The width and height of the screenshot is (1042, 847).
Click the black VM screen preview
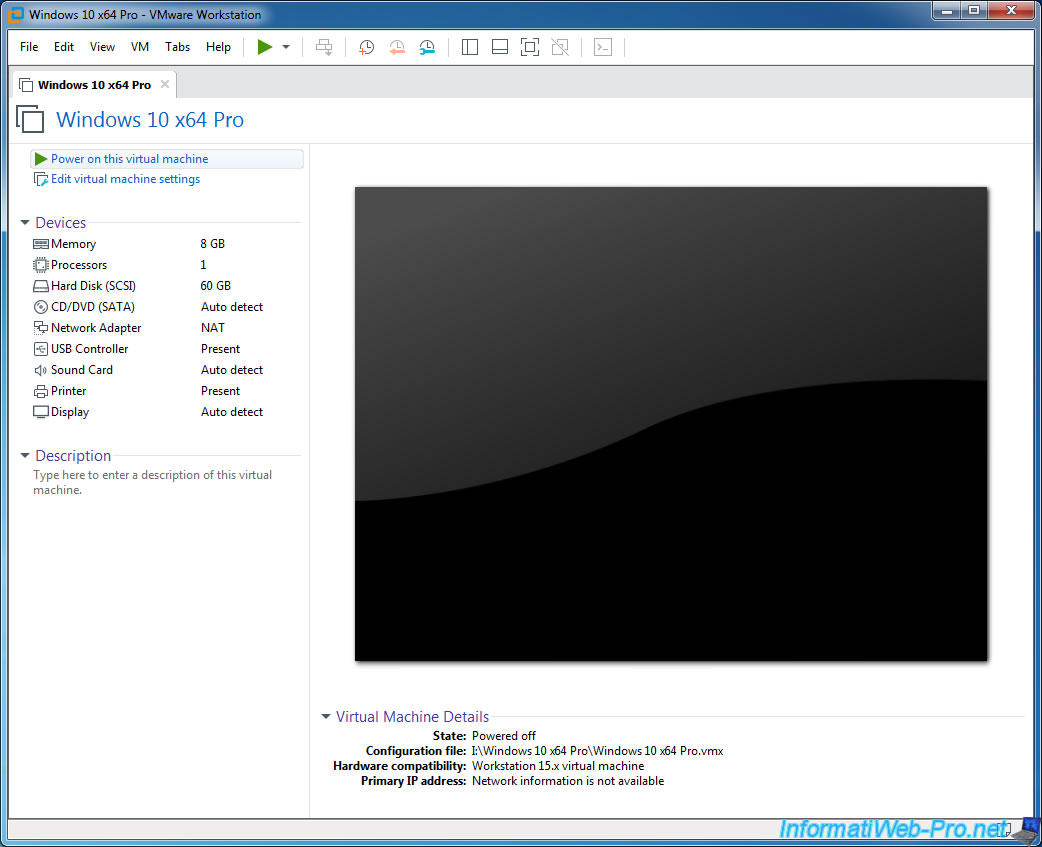coord(671,424)
